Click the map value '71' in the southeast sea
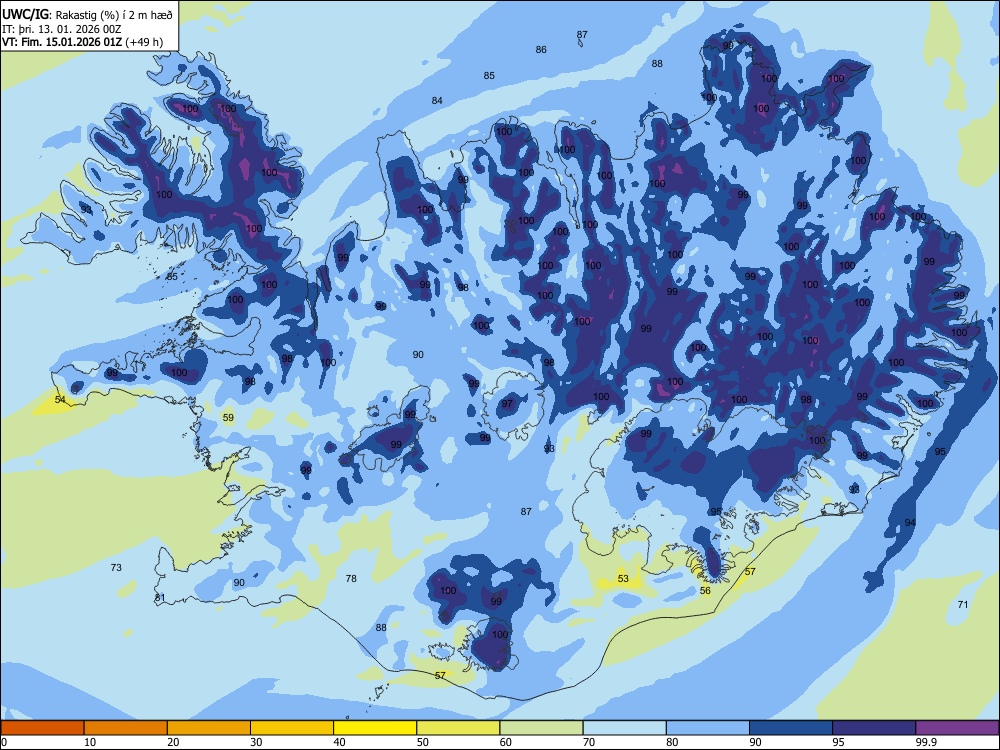Screen dimensions: 1000x750 point(963,605)
